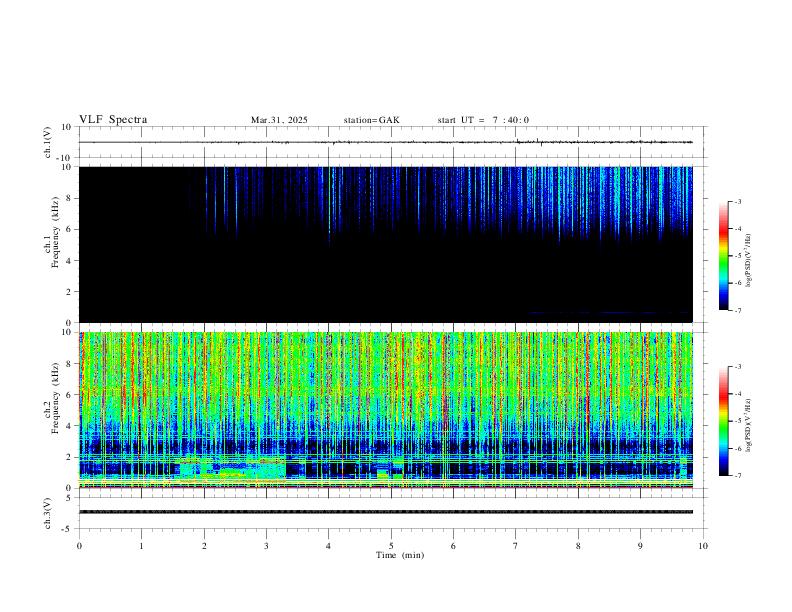Select the date text "Mar.31, 2025"

[279, 120]
